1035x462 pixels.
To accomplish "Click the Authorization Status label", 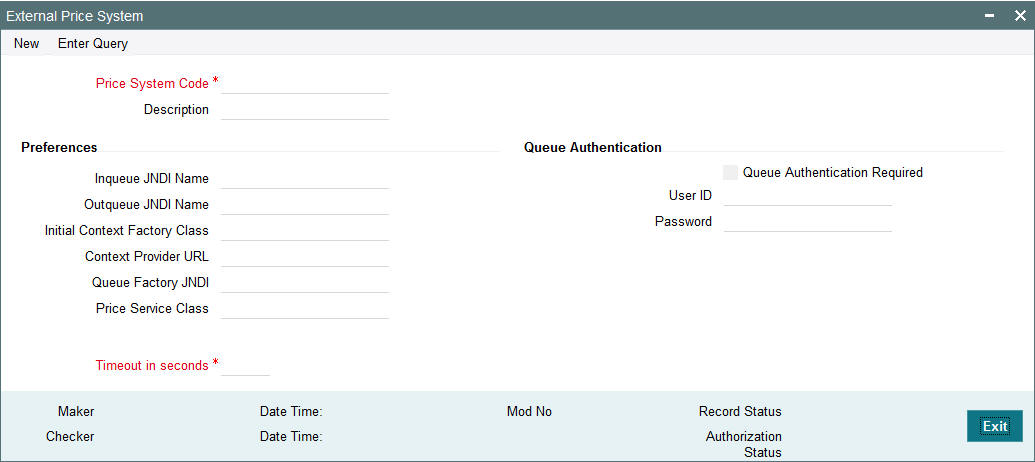I will coord(744,444).
